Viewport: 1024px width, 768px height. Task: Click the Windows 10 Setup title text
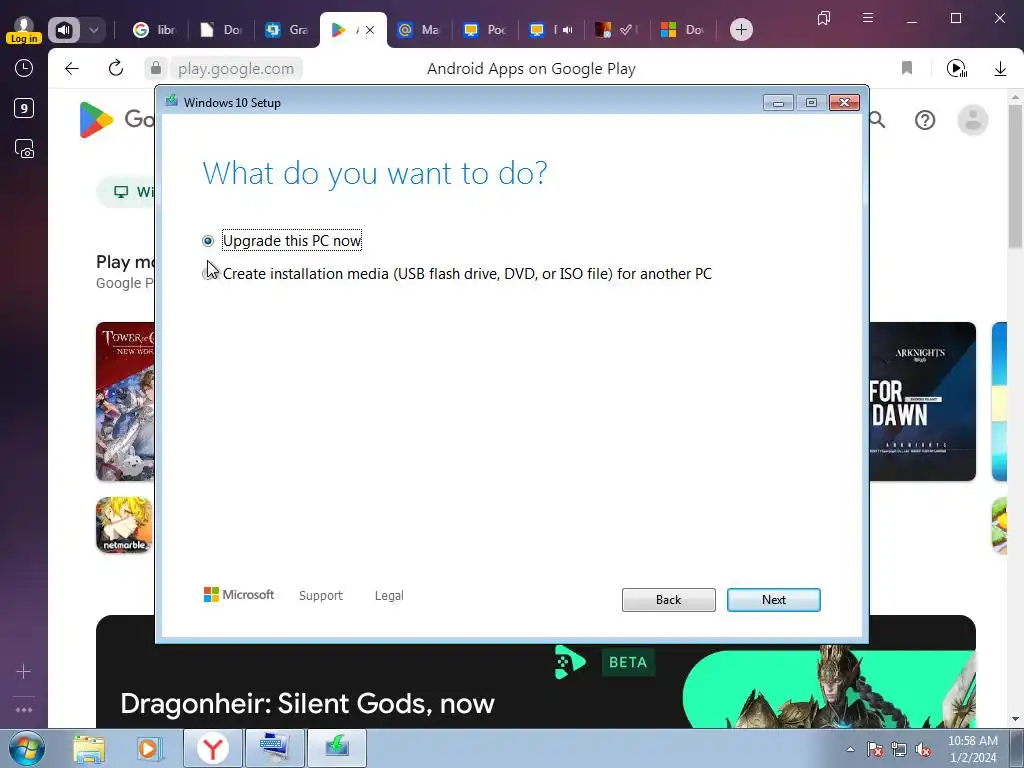pos(232,103)
